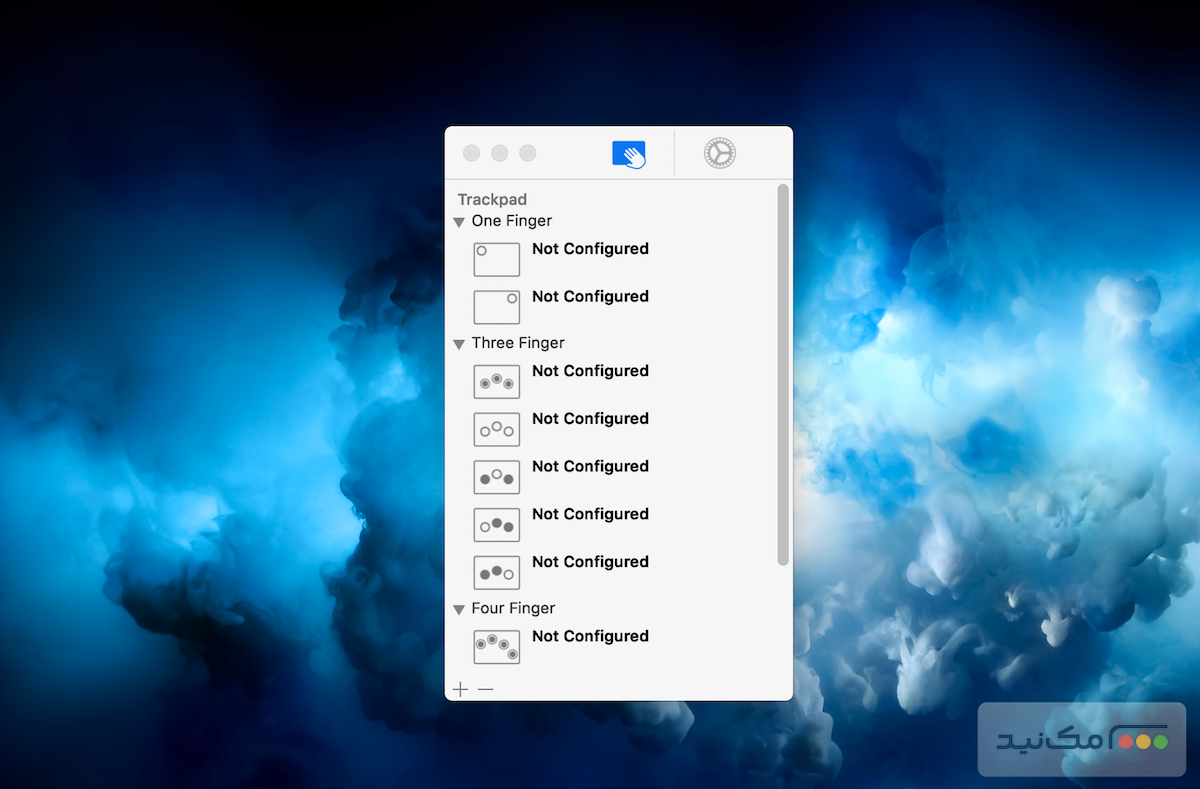Screen dimensions: 1200x789
Task: Add a new gesture with plus button
Action: pos(460,689)
